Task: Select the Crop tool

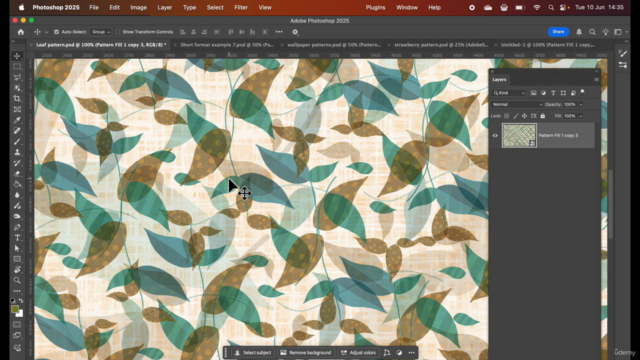Action: pyautogui.click(x=17, y=99)
